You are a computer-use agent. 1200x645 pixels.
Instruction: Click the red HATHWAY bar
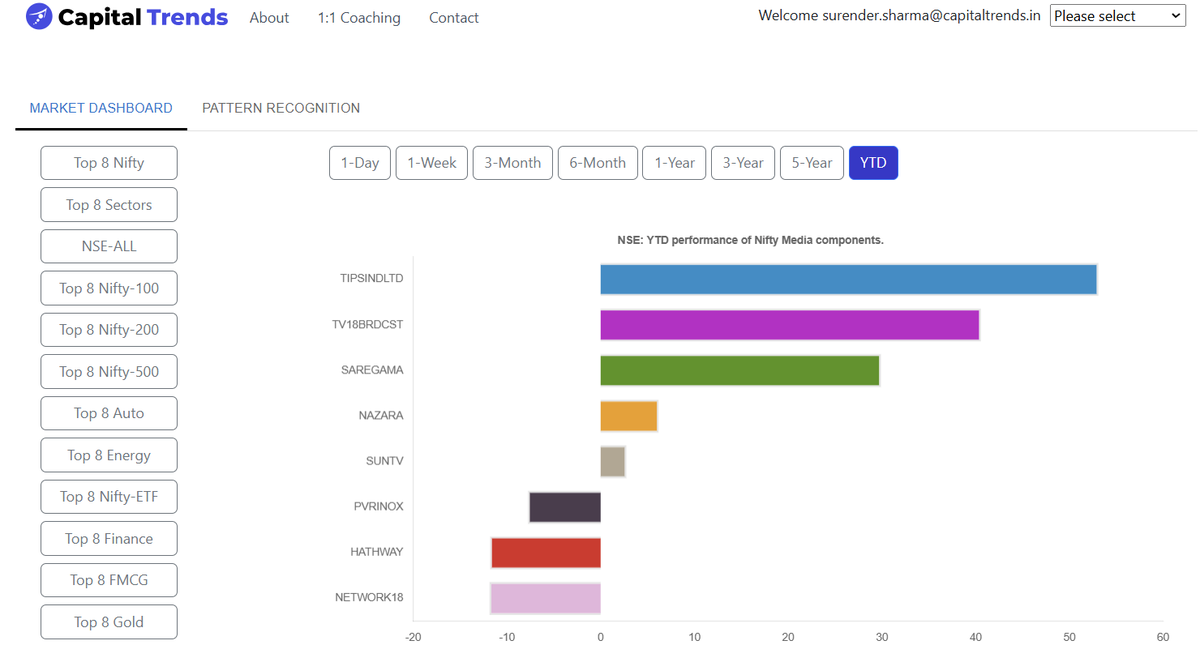[x=546, y=553]
